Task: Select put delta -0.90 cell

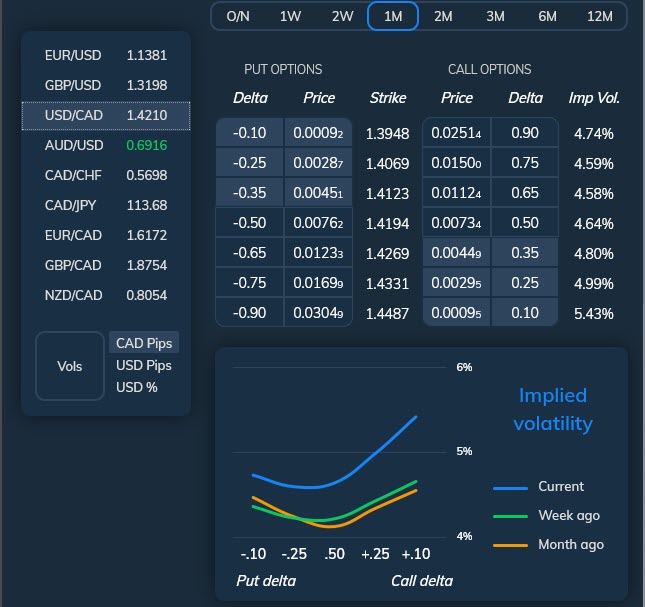Action: coord(250,313)
